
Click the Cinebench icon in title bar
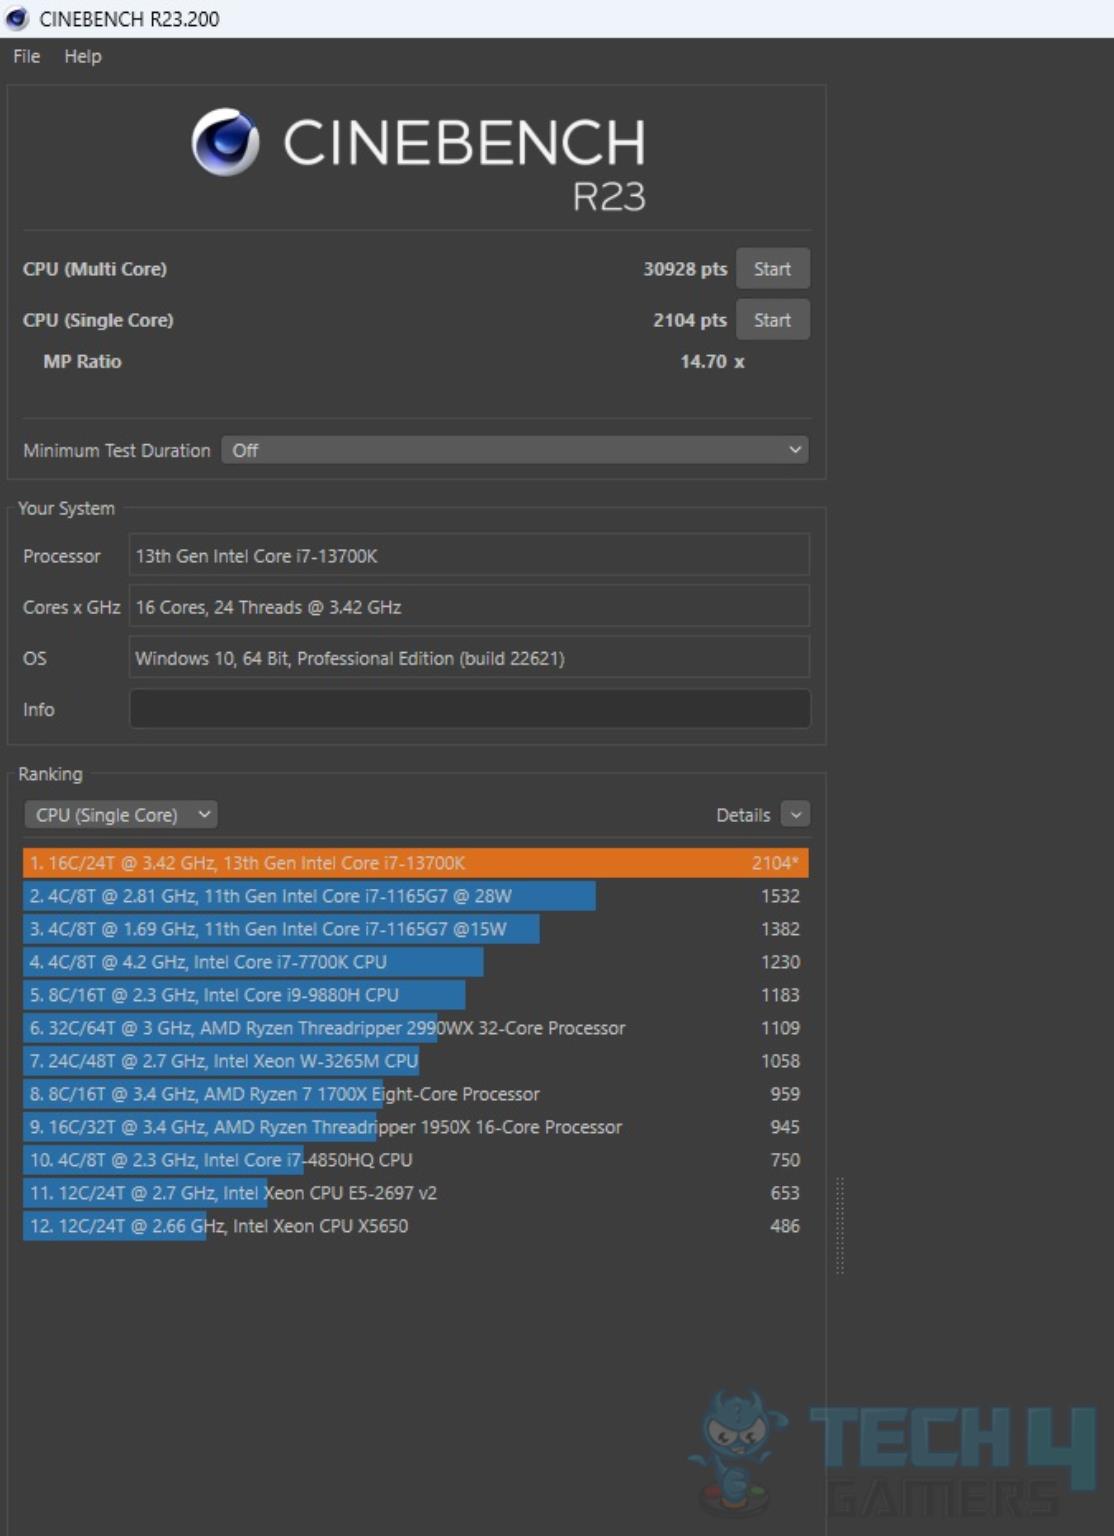click(17, 18)
